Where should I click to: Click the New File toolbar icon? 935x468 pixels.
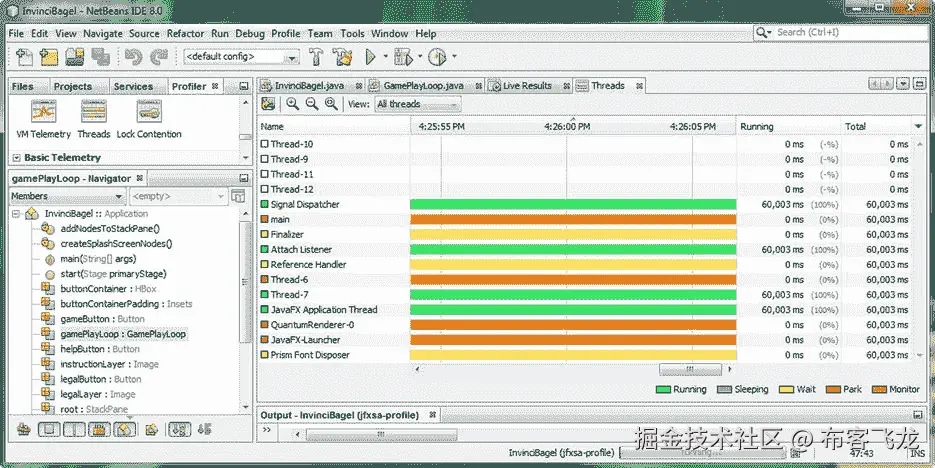[24, 57]
